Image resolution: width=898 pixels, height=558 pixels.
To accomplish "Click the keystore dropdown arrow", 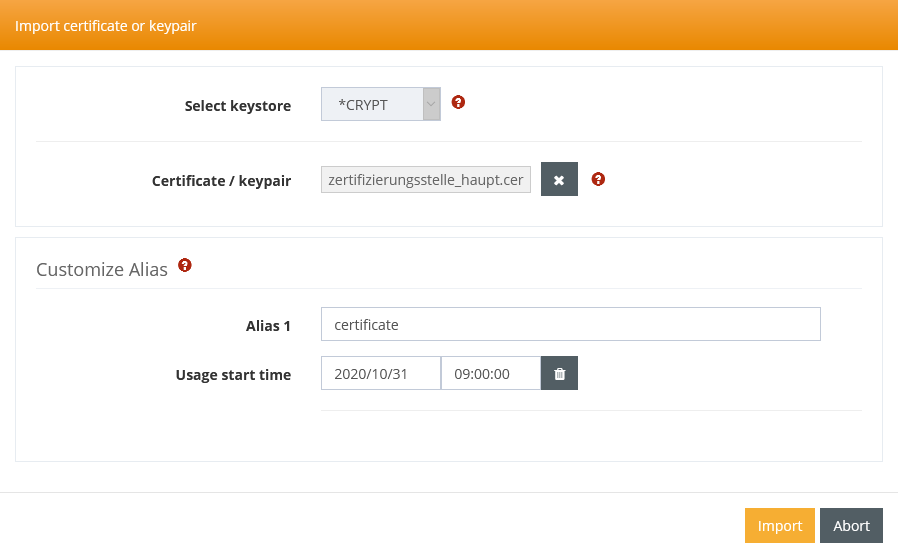I will click(x=431, y=104).
